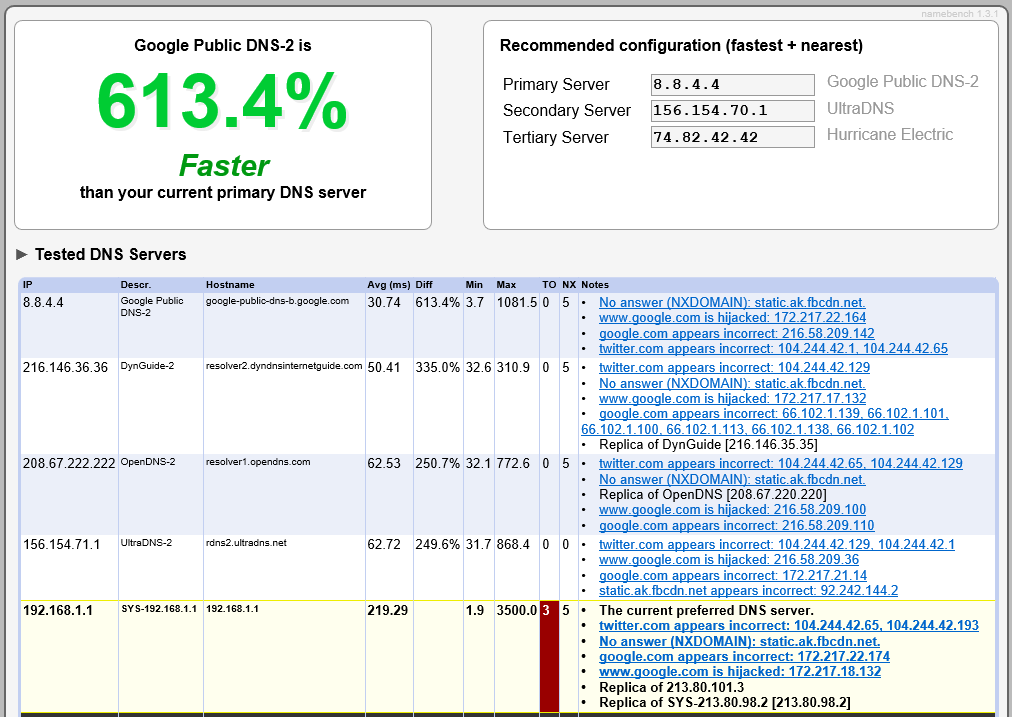
Task: Open google.com appears incorrect: 216.58.209.142 link
Action: [x=736, y=334]
